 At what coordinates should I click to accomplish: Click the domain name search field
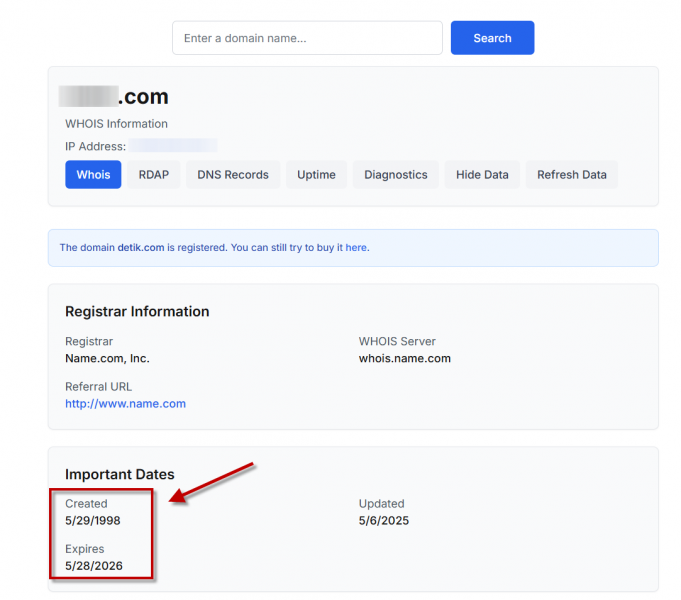307,38
